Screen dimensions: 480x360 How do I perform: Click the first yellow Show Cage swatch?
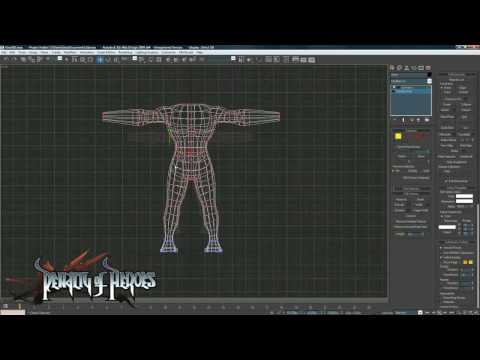point(465,262)
